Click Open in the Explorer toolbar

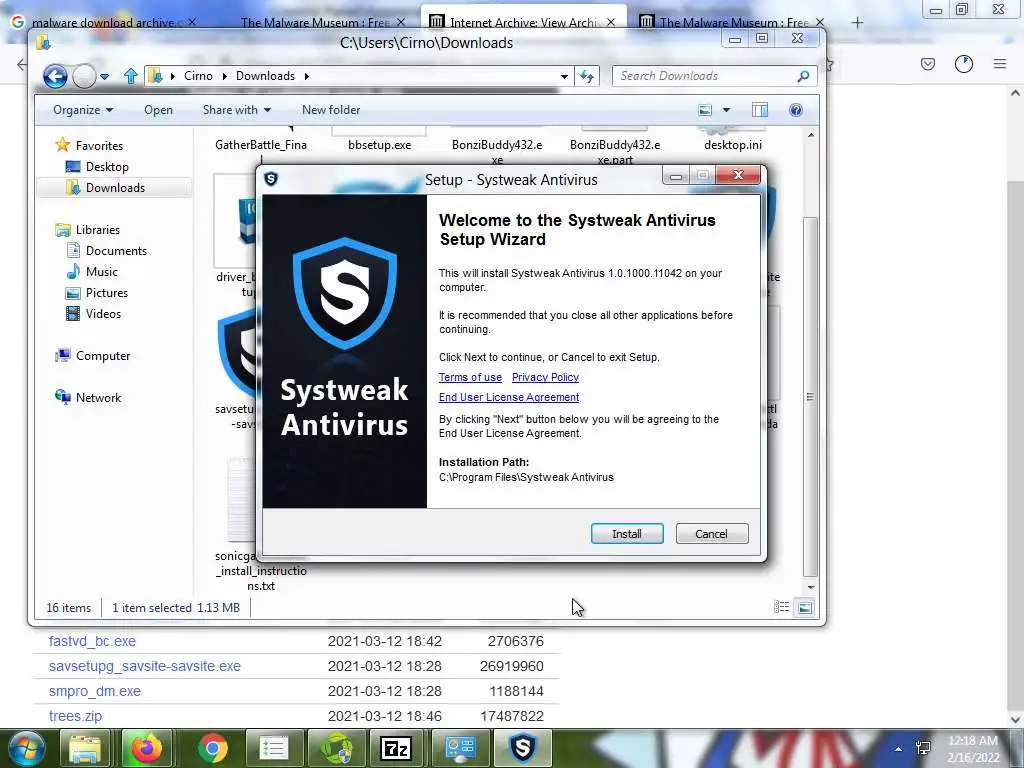[158, 110]
